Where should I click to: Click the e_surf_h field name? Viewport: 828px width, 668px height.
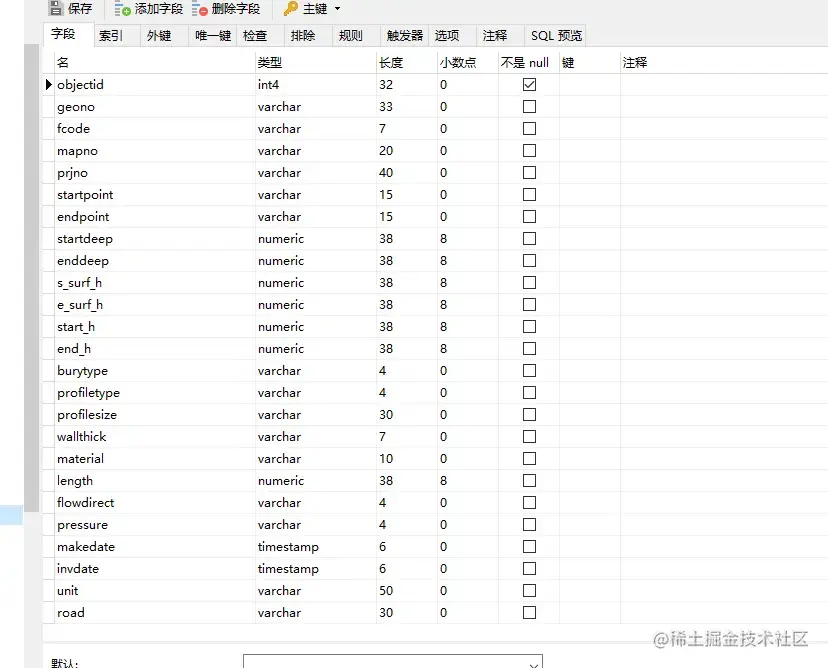(80, 305)
